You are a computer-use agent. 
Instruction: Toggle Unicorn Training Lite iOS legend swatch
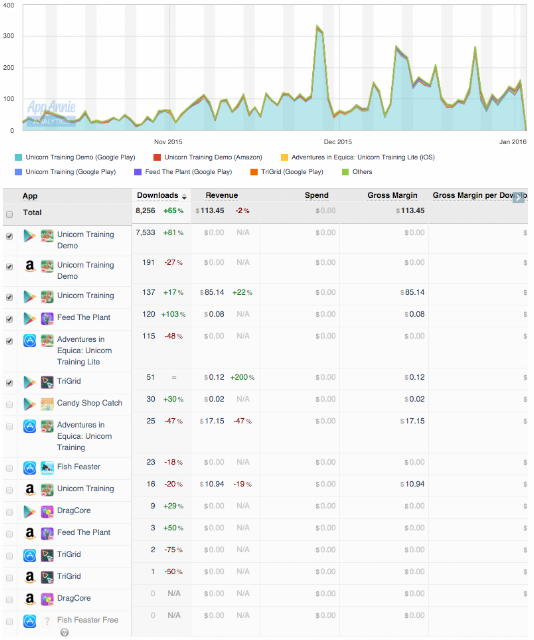pyautogui.click(x=285, y=158)
